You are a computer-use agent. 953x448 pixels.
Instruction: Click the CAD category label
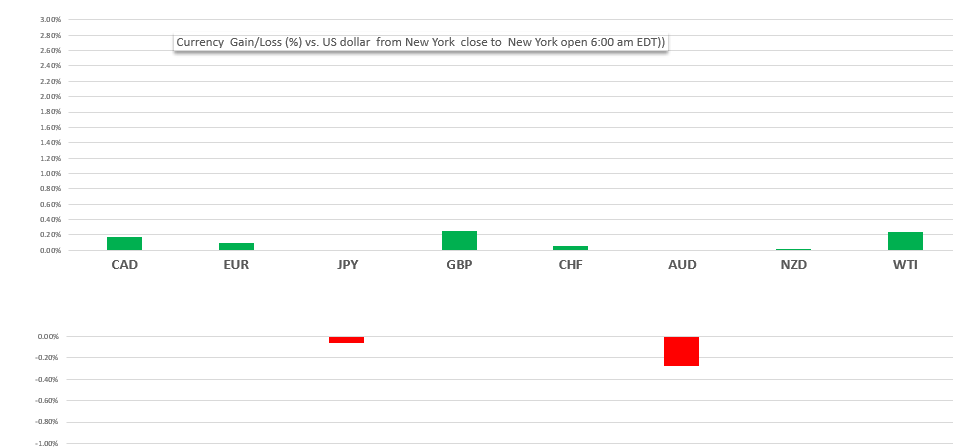tap(124, 265)
